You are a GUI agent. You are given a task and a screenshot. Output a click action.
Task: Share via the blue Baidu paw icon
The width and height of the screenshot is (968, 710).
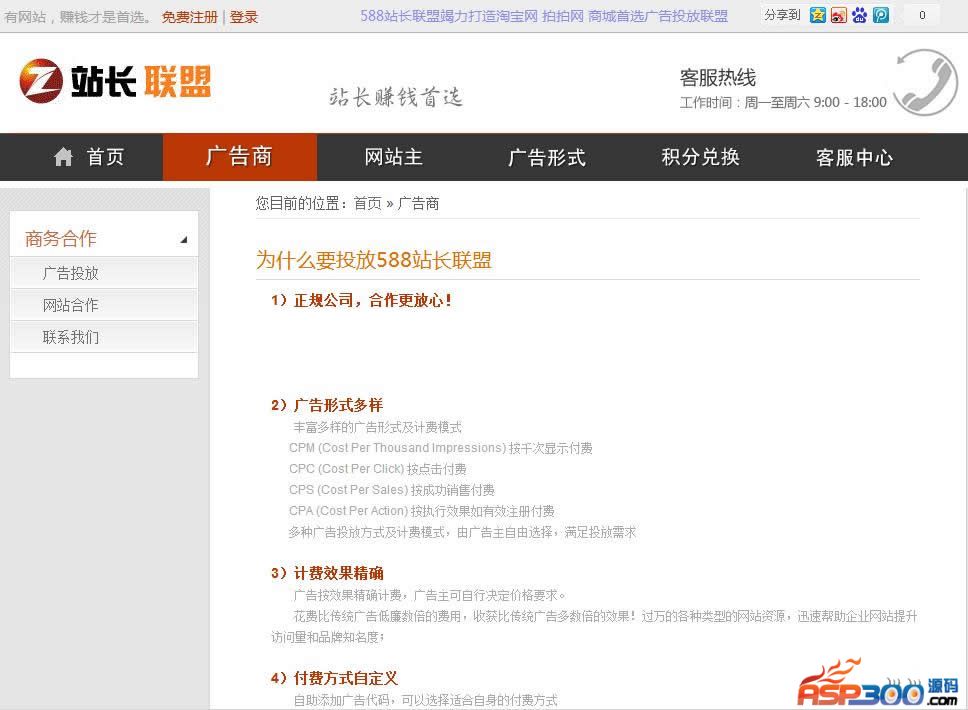[x=859, y=15]
